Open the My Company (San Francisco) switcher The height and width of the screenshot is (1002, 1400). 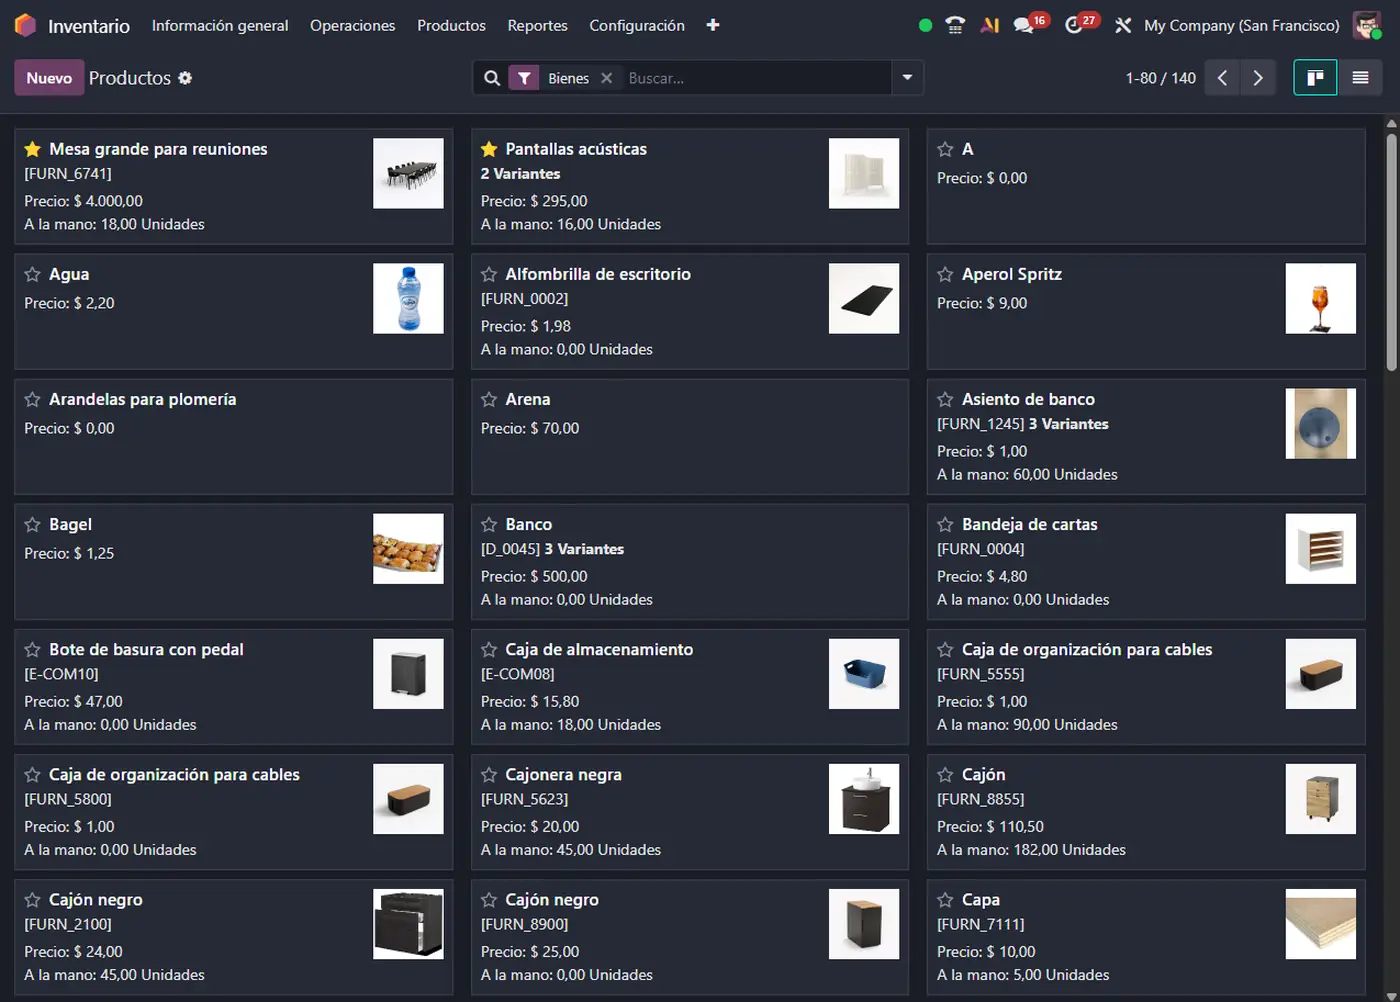click(x=1241, y=25)
